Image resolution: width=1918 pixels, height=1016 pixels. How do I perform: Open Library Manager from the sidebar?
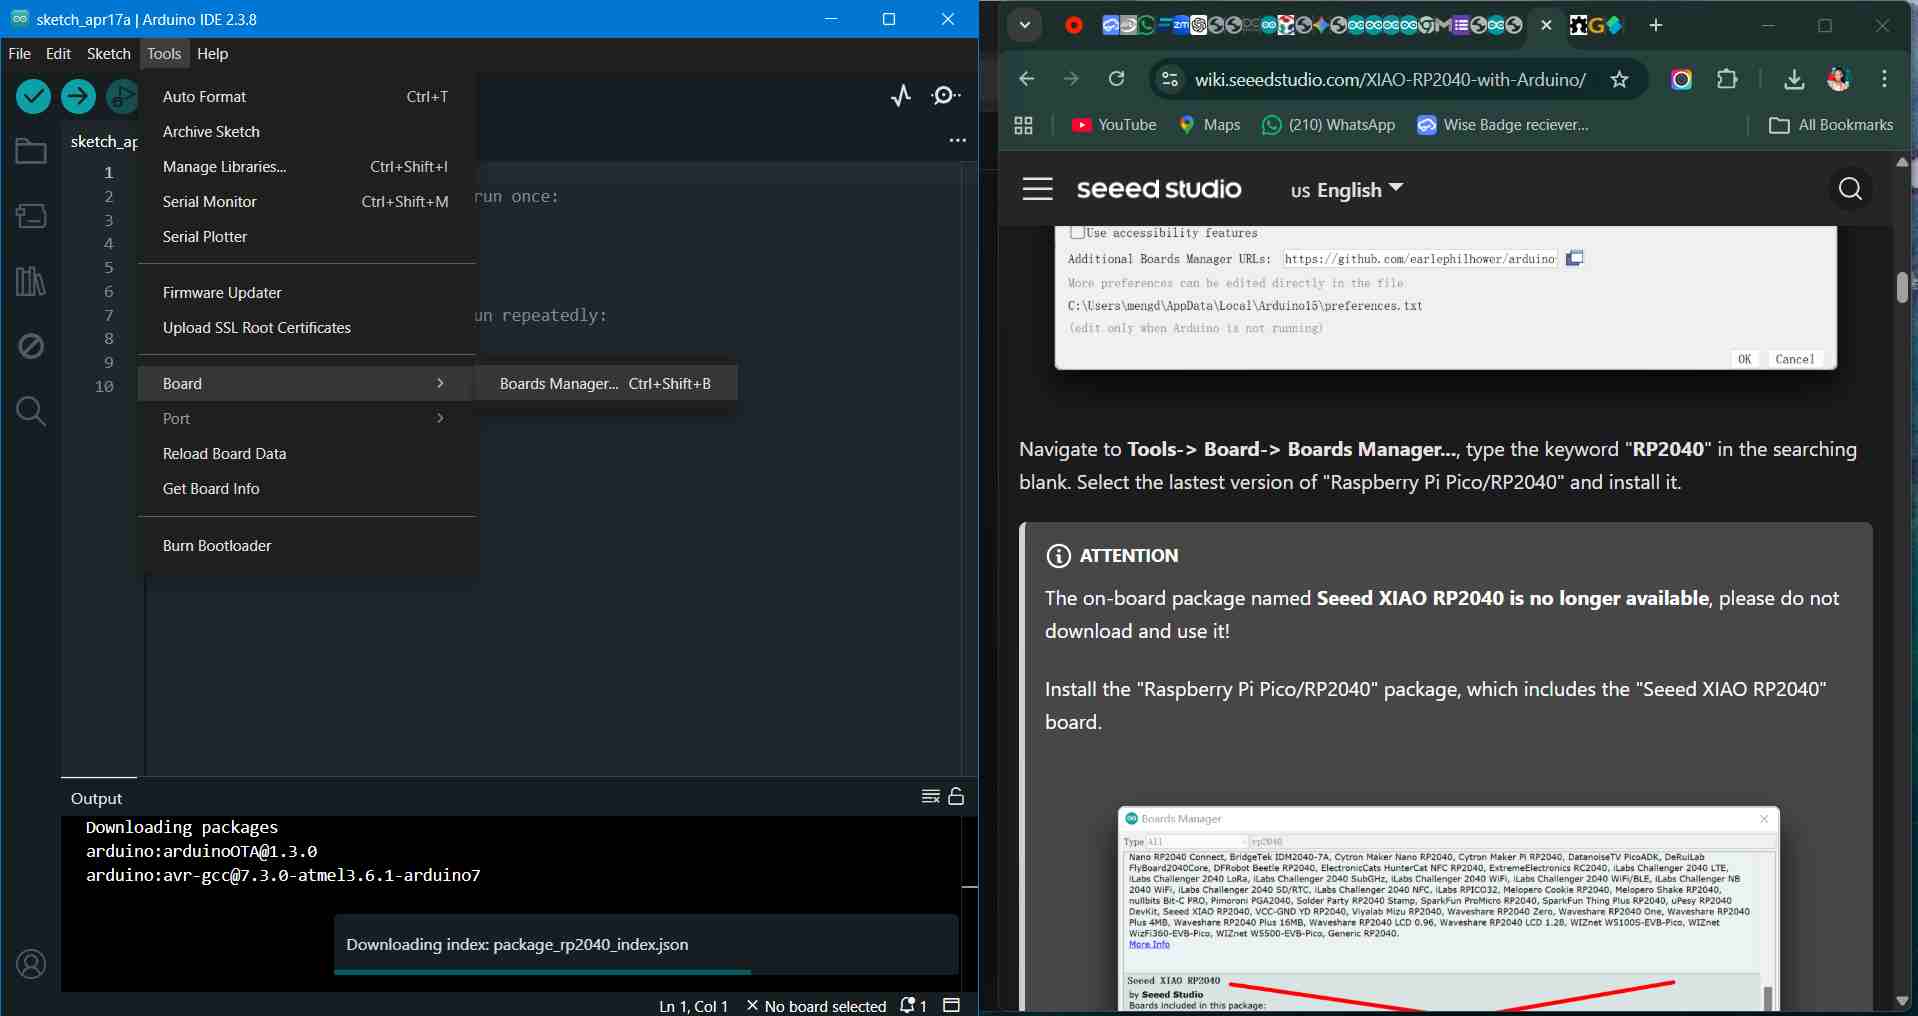point(31,281)
